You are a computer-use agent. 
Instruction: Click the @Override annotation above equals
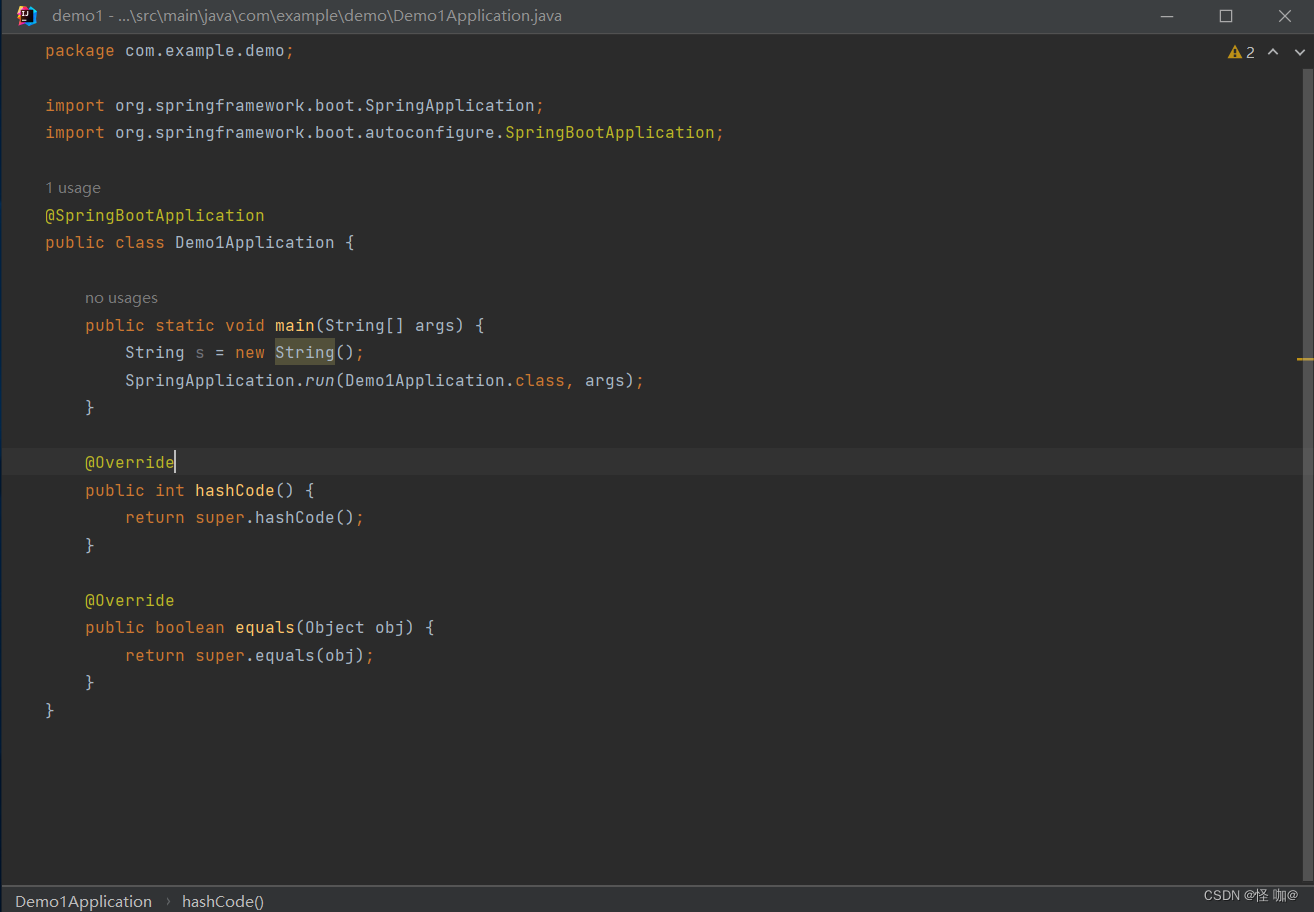point(130,600)
